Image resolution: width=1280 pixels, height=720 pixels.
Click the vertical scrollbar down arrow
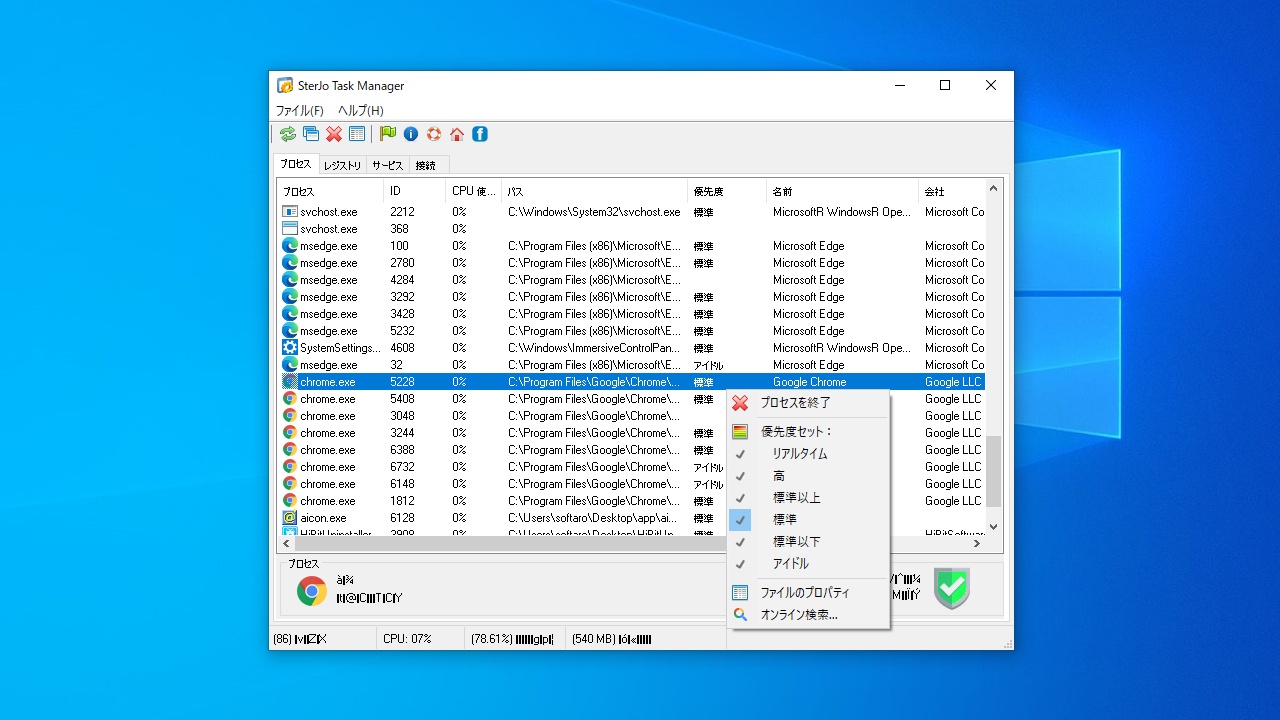(994, 527)
